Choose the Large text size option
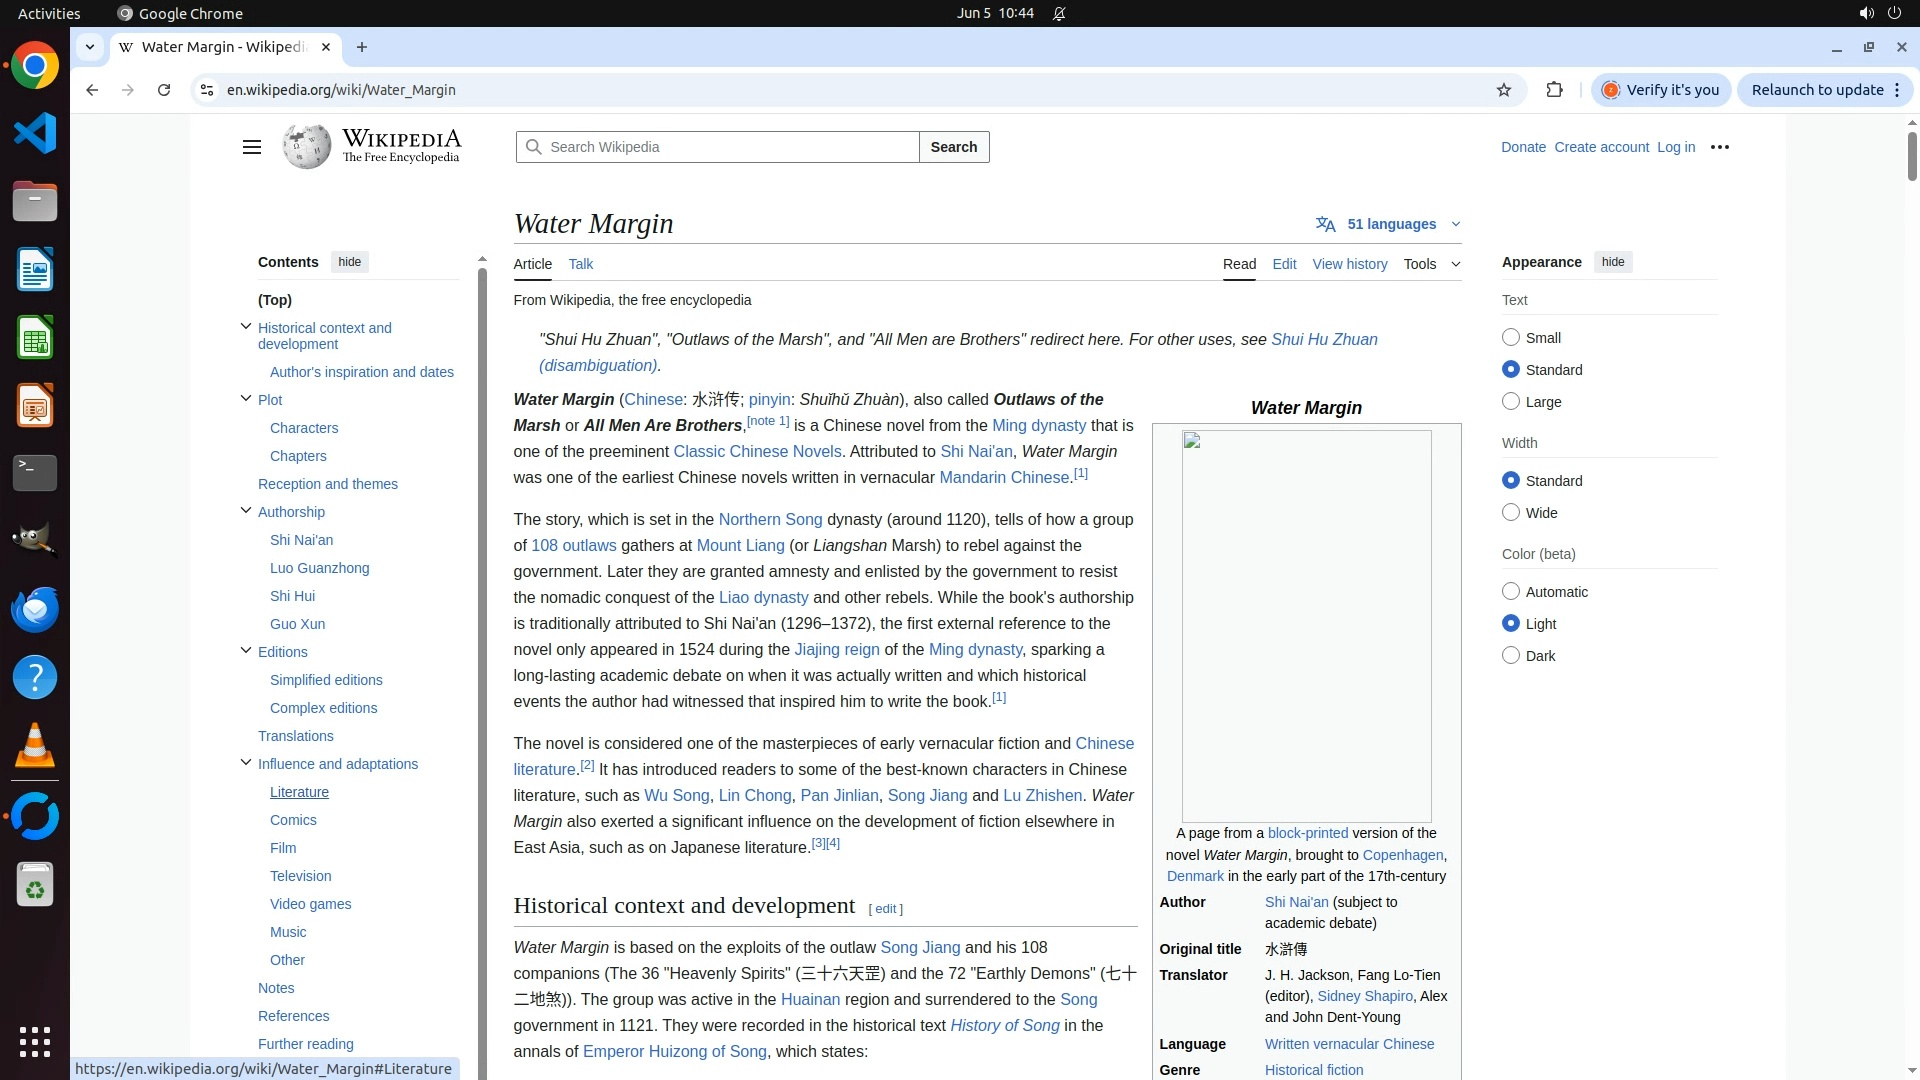This screenshot has height=1080, width=1920. [x=1511, y=402]
